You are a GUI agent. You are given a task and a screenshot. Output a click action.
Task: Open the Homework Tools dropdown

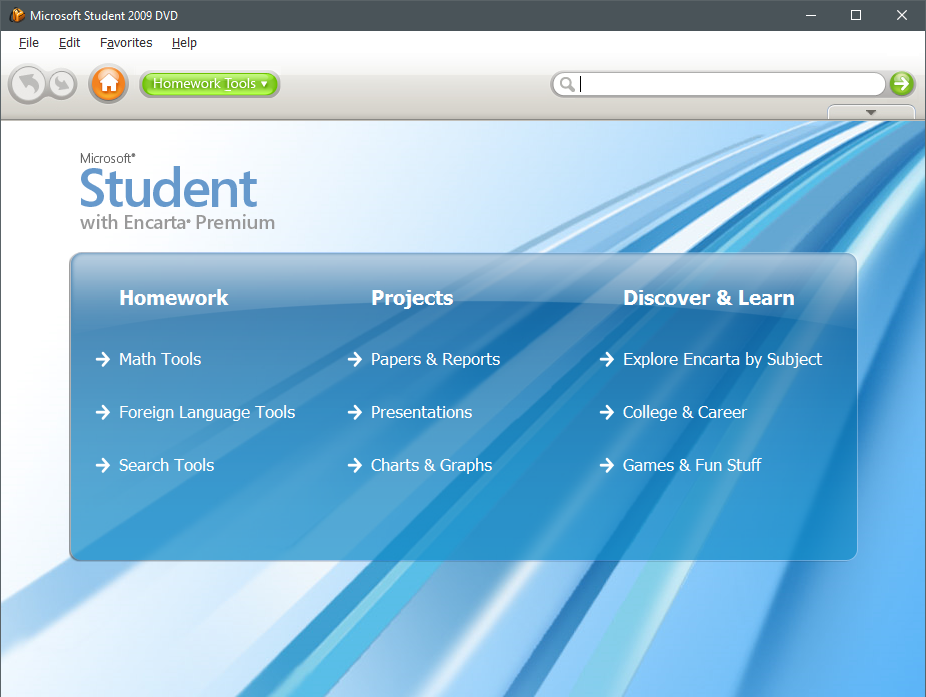(x=210, y=84)
